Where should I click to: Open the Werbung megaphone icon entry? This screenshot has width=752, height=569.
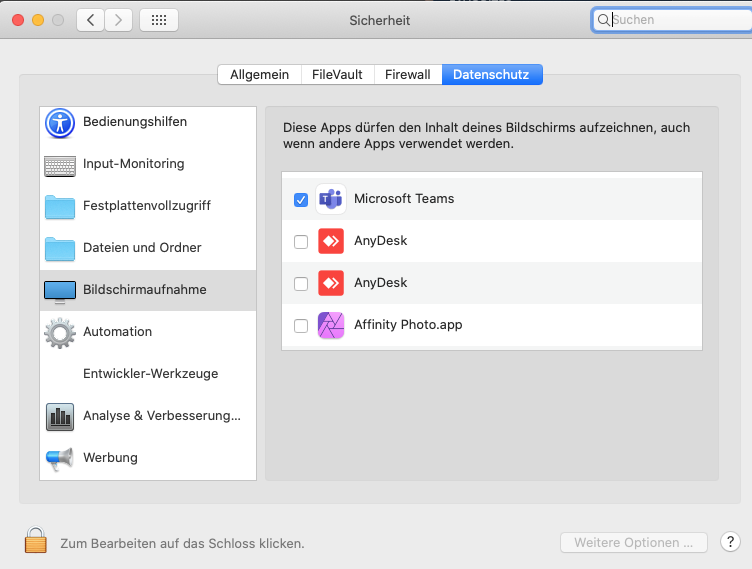[60, 459]
